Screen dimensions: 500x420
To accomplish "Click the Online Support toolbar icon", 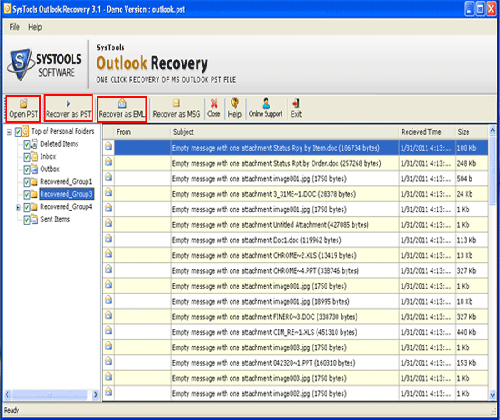I will [x=266, y=103].
